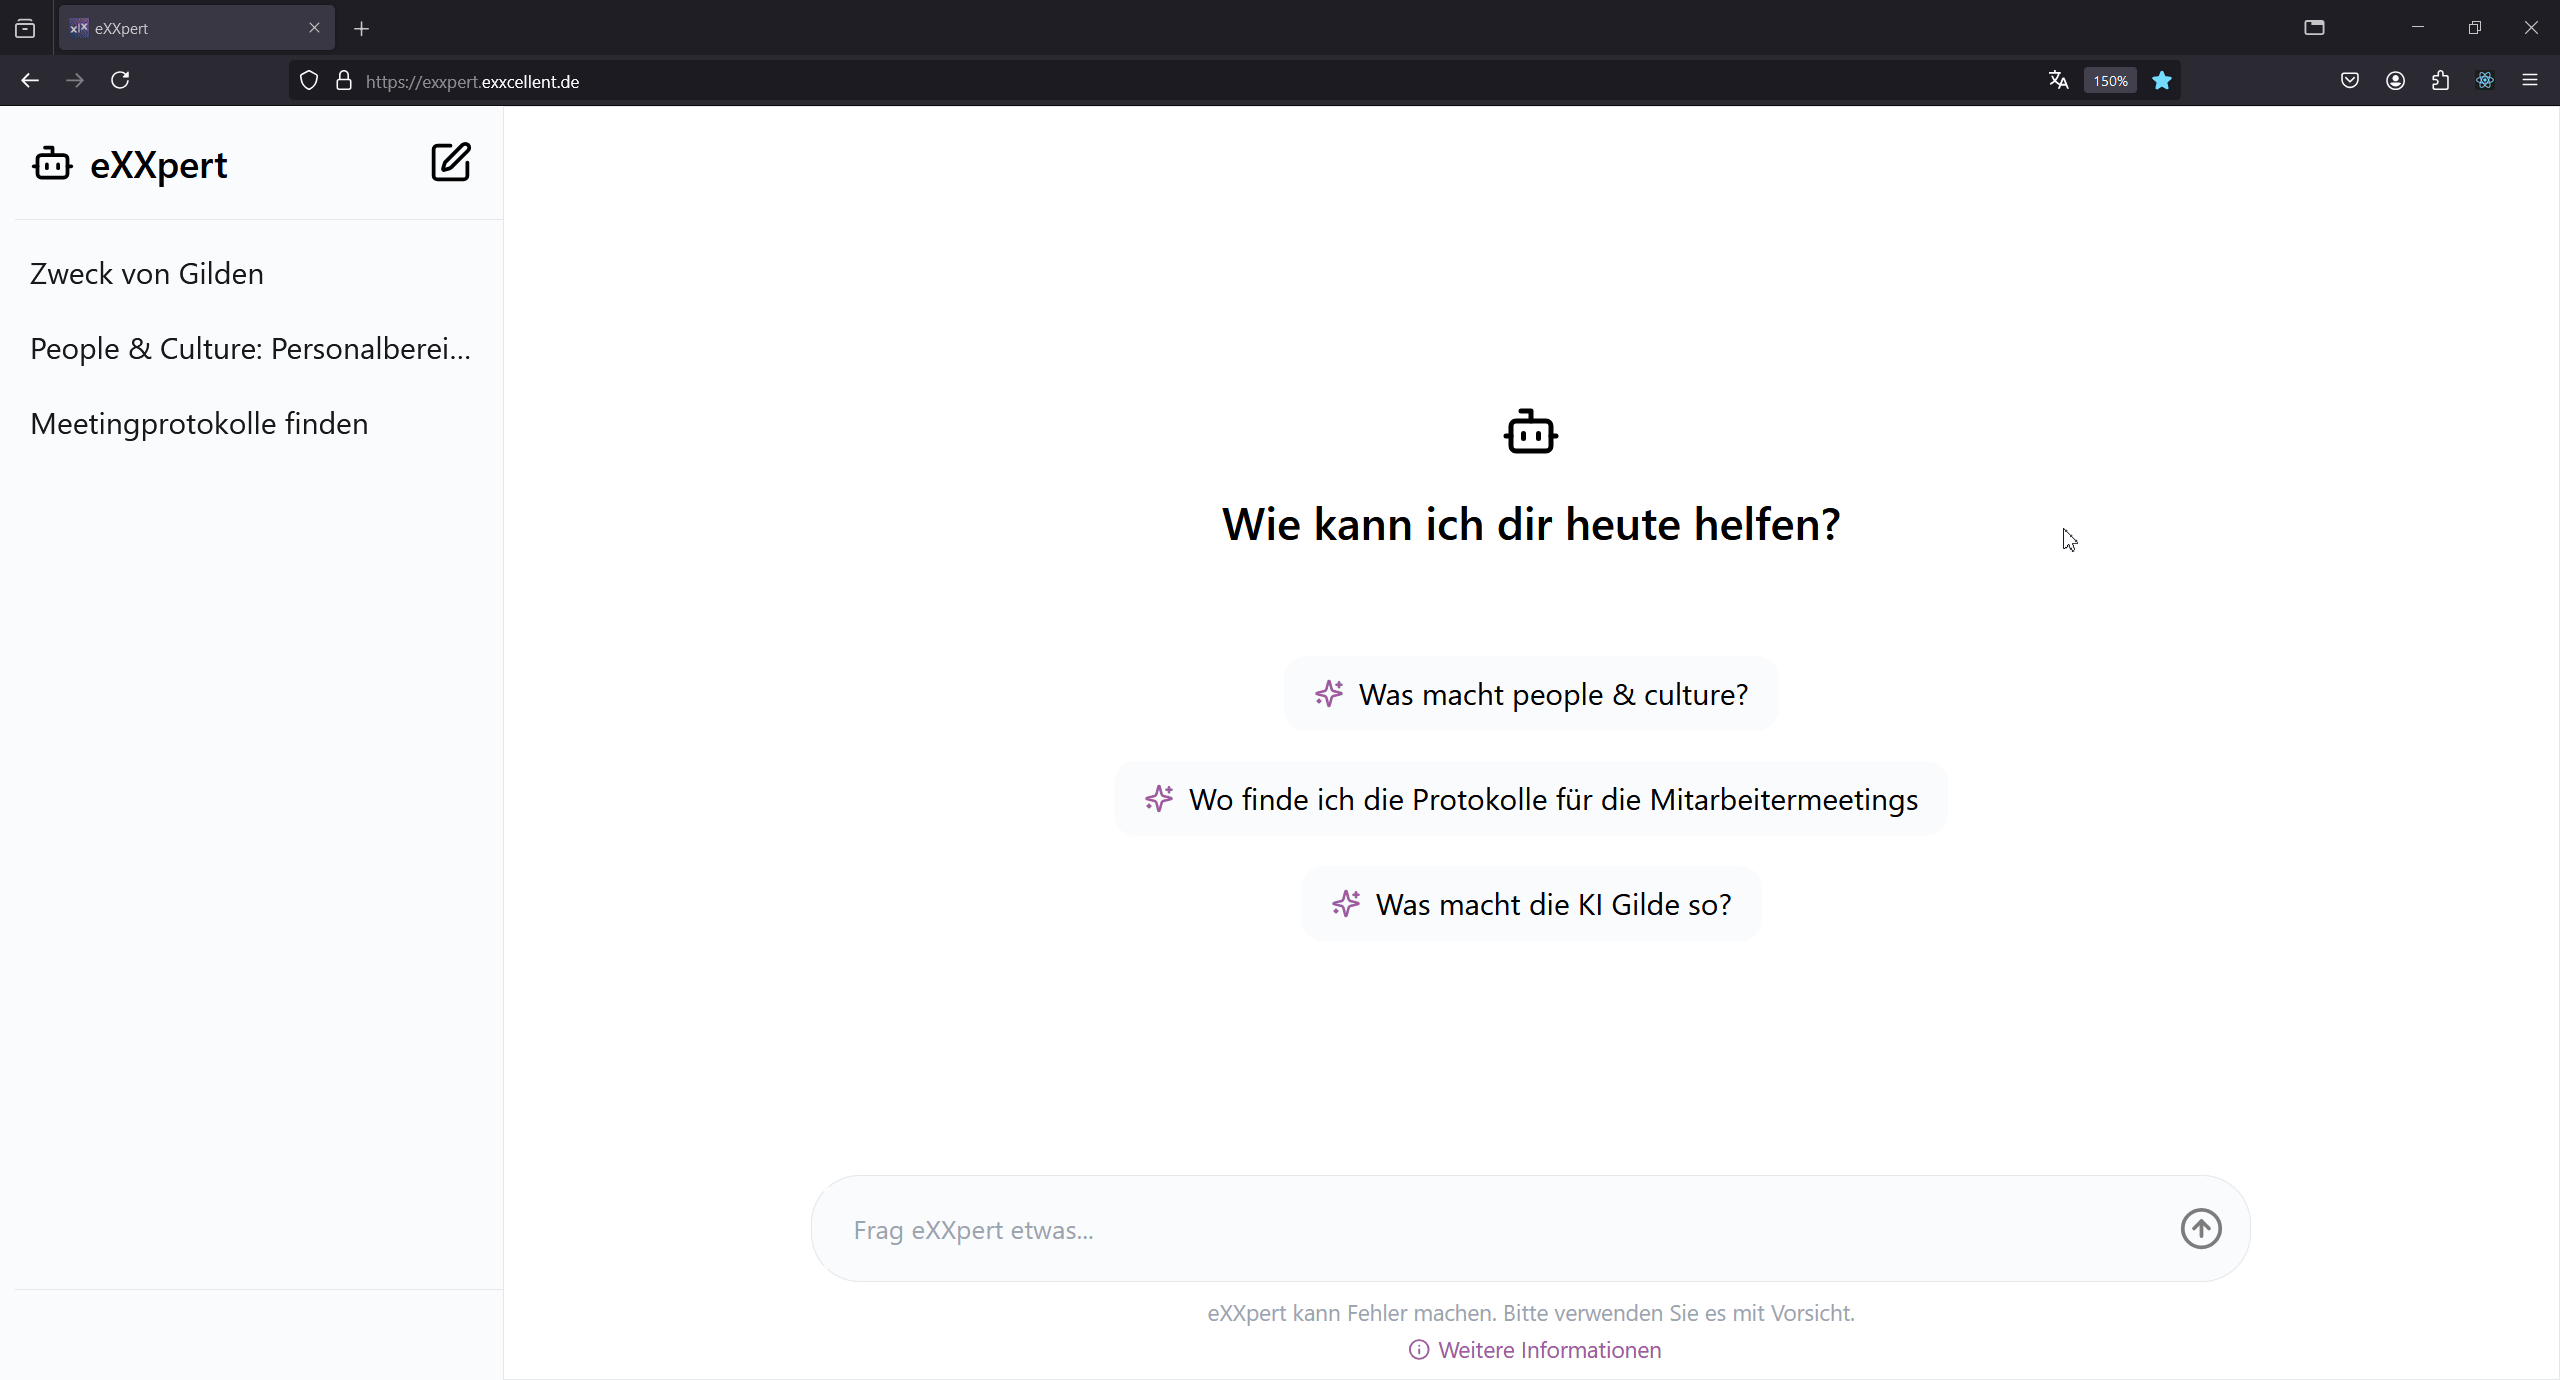Open the "People & Culture: Personalberei..." chat
2560x1380 pixels.
tap(250, 348)
